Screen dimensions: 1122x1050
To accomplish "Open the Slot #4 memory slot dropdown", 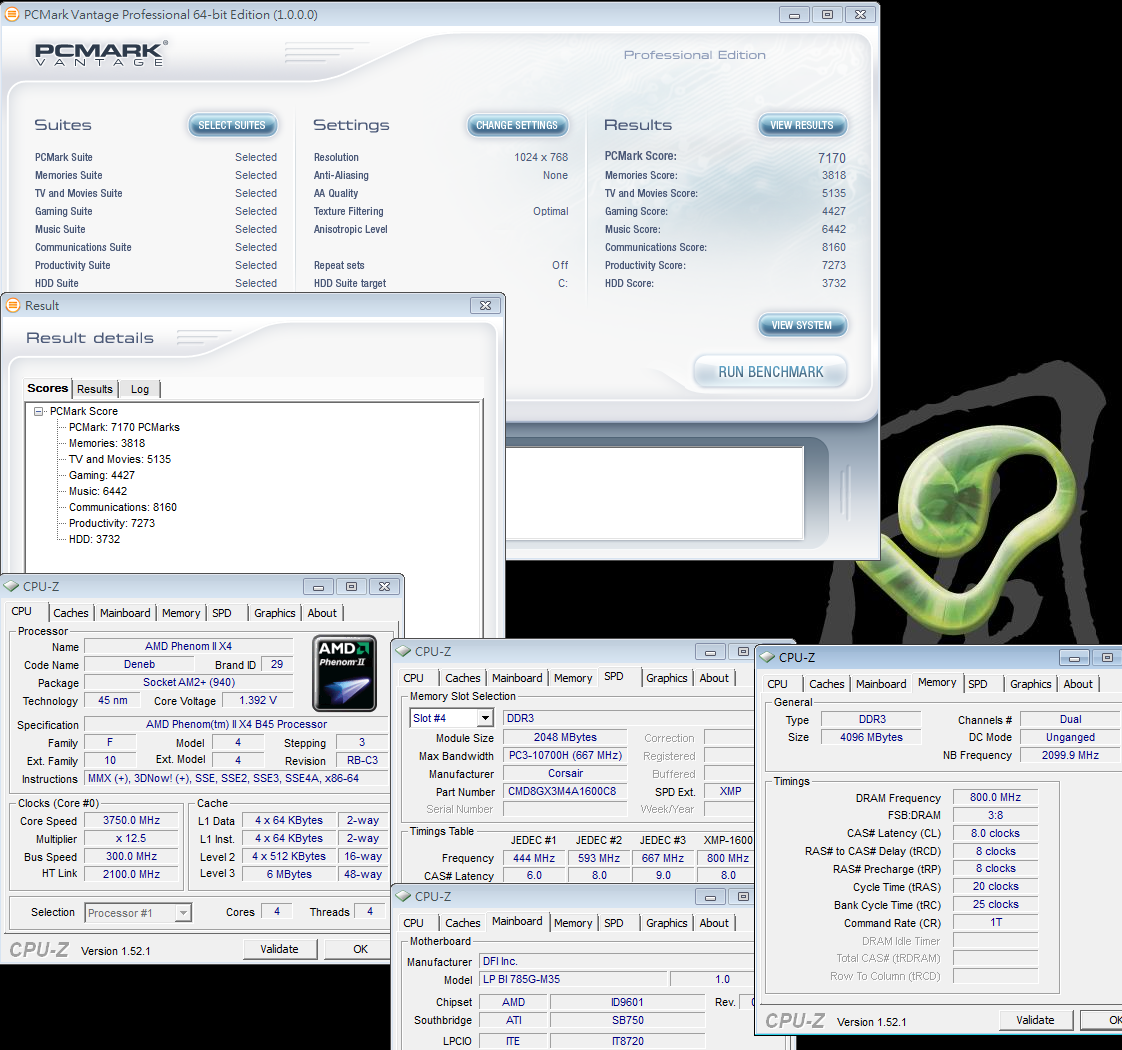I will [486, 718].
